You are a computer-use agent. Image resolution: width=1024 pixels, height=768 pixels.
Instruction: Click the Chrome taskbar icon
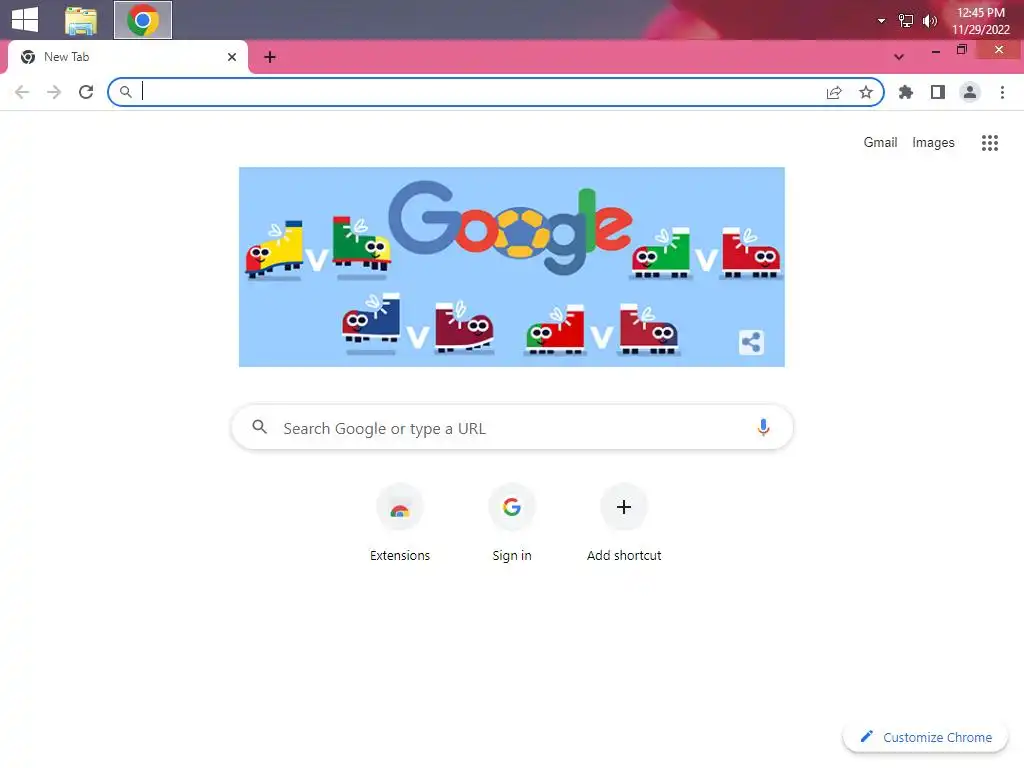click(143, 20)
